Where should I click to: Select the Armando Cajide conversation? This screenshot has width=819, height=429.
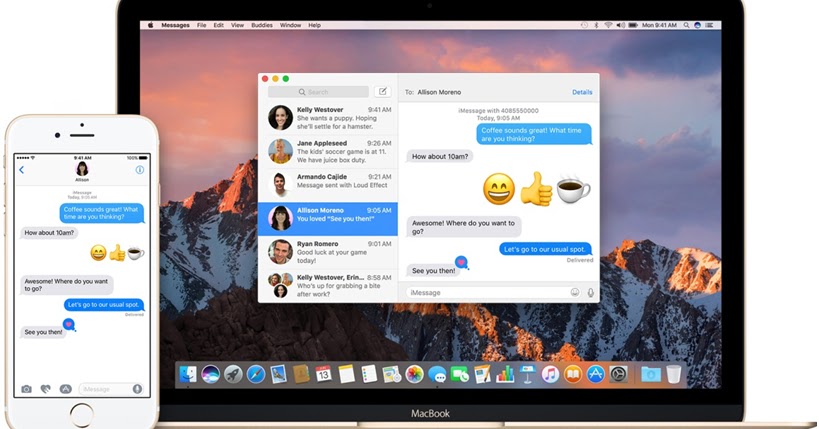(x=328, y=185)
